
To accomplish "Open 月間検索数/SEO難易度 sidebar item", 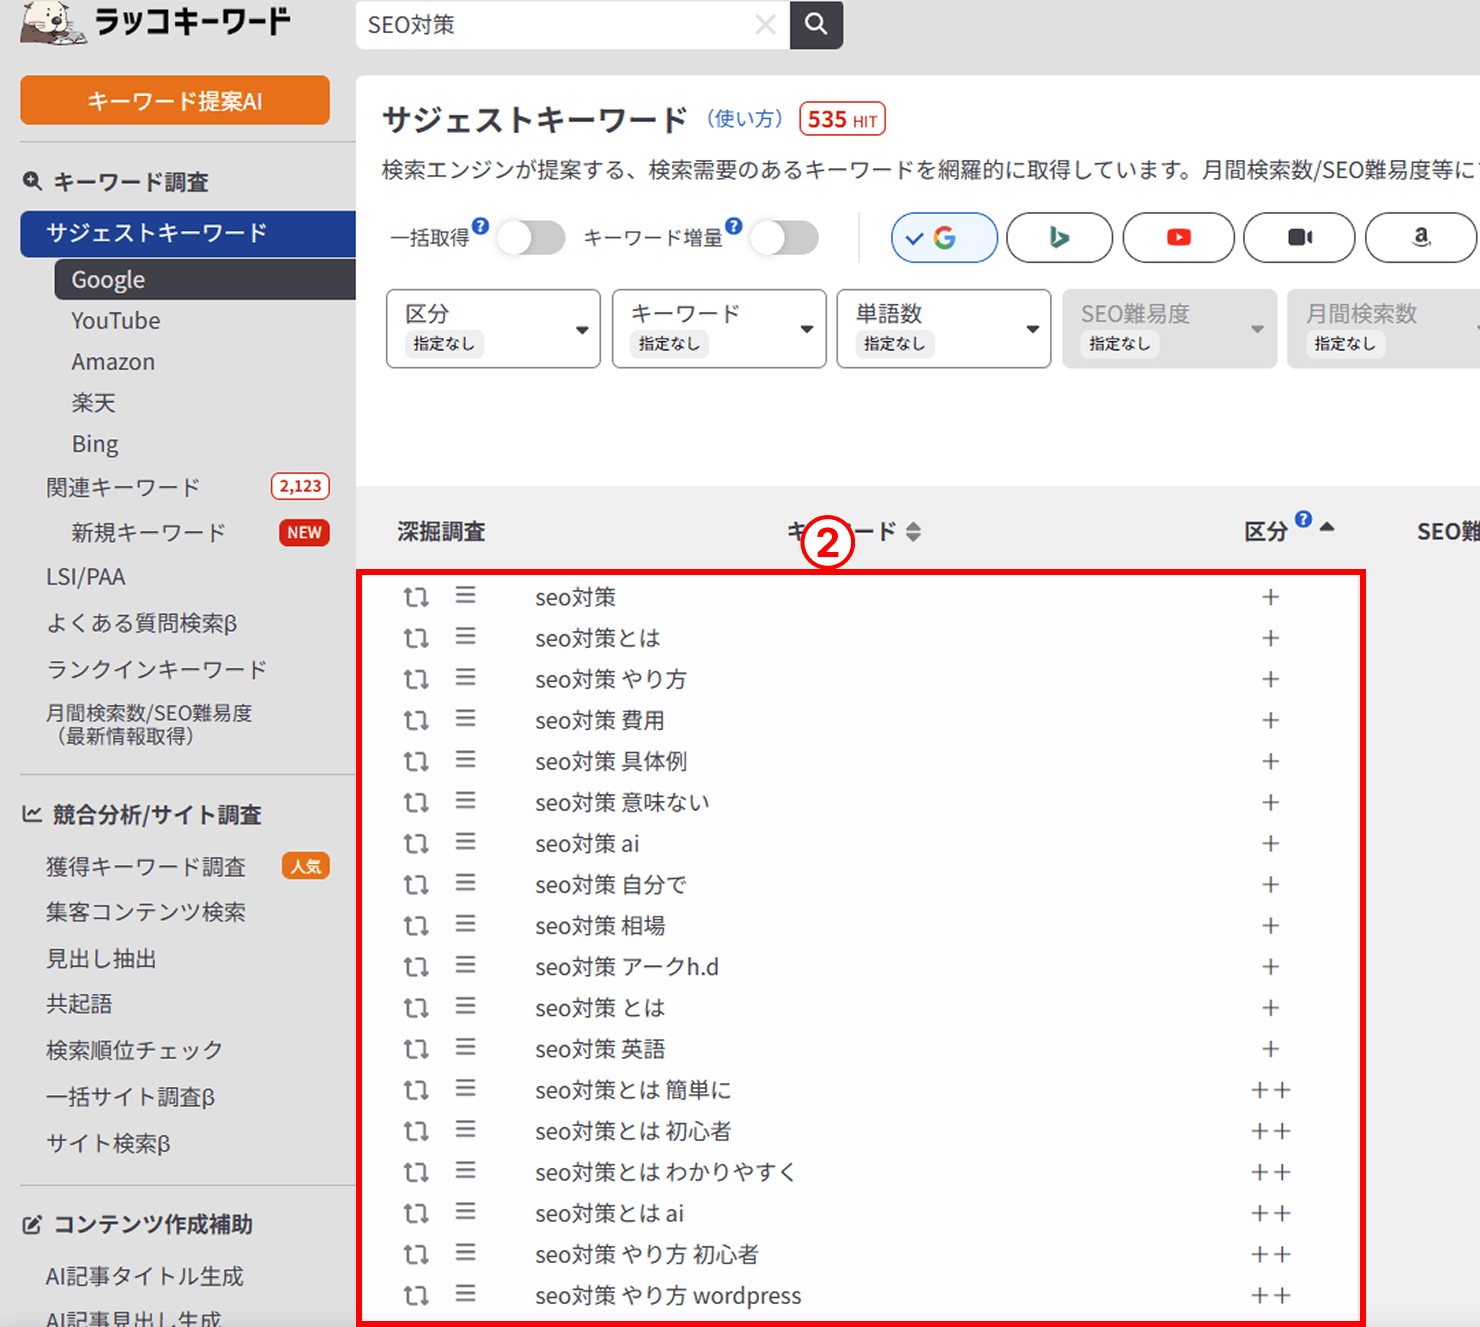I will [x=149, y=725].
